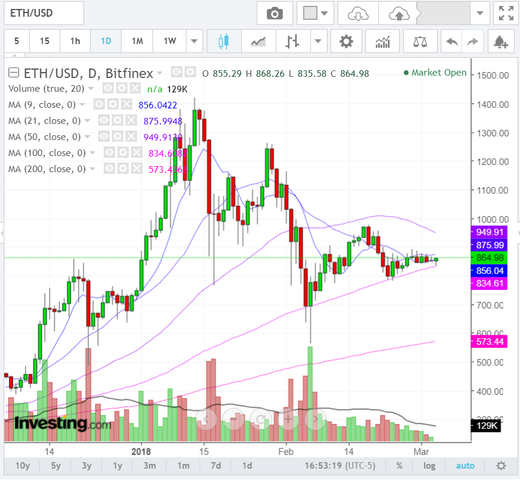Expand the MA (50, close, 0) dropdown
The image size is (520, 480).
pyautogui.click(x=87, y=137)
